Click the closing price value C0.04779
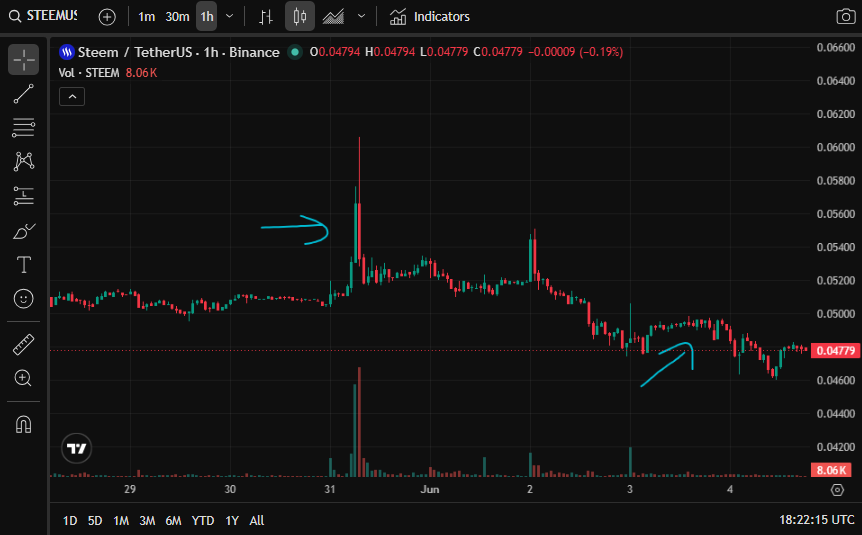Screen dimensions: 862x535 (498, 52)
